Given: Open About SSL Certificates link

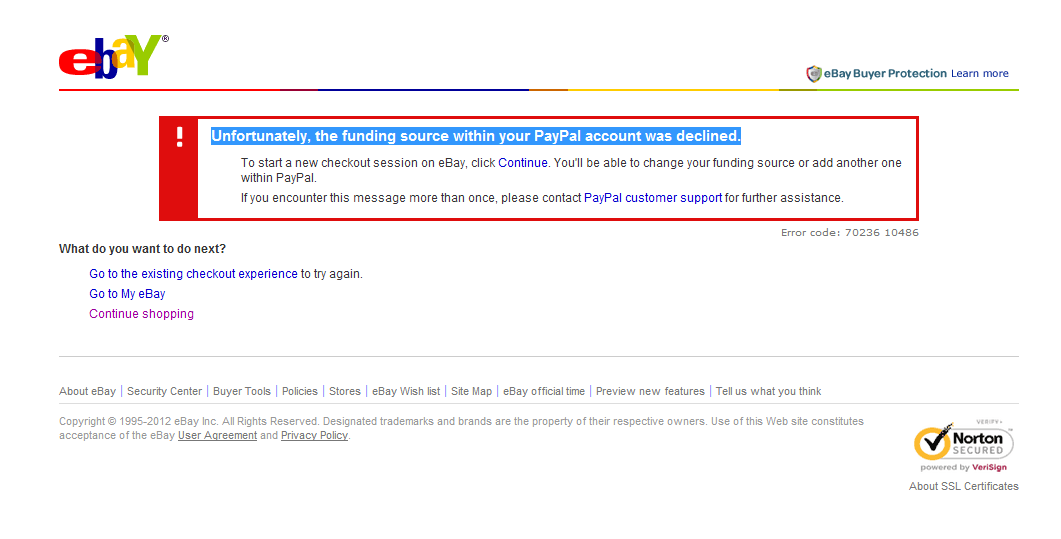Looking at the screenshot, I should tap(964, 486).
